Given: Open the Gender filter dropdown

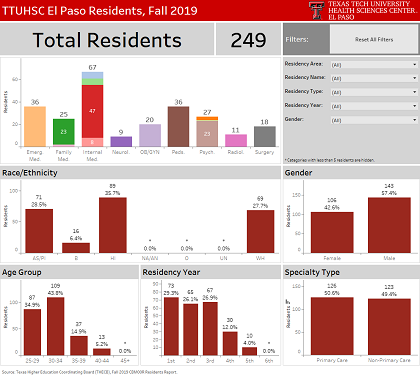Looking at the screenshot, I should (x=374, y=120).
